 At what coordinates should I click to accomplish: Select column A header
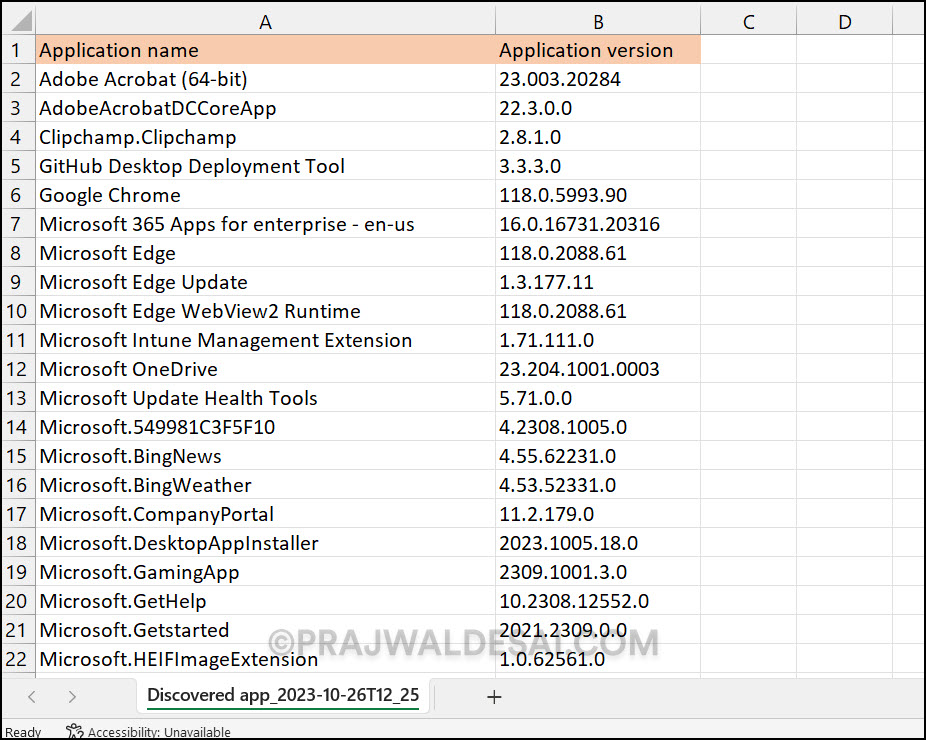coord(265,21)
